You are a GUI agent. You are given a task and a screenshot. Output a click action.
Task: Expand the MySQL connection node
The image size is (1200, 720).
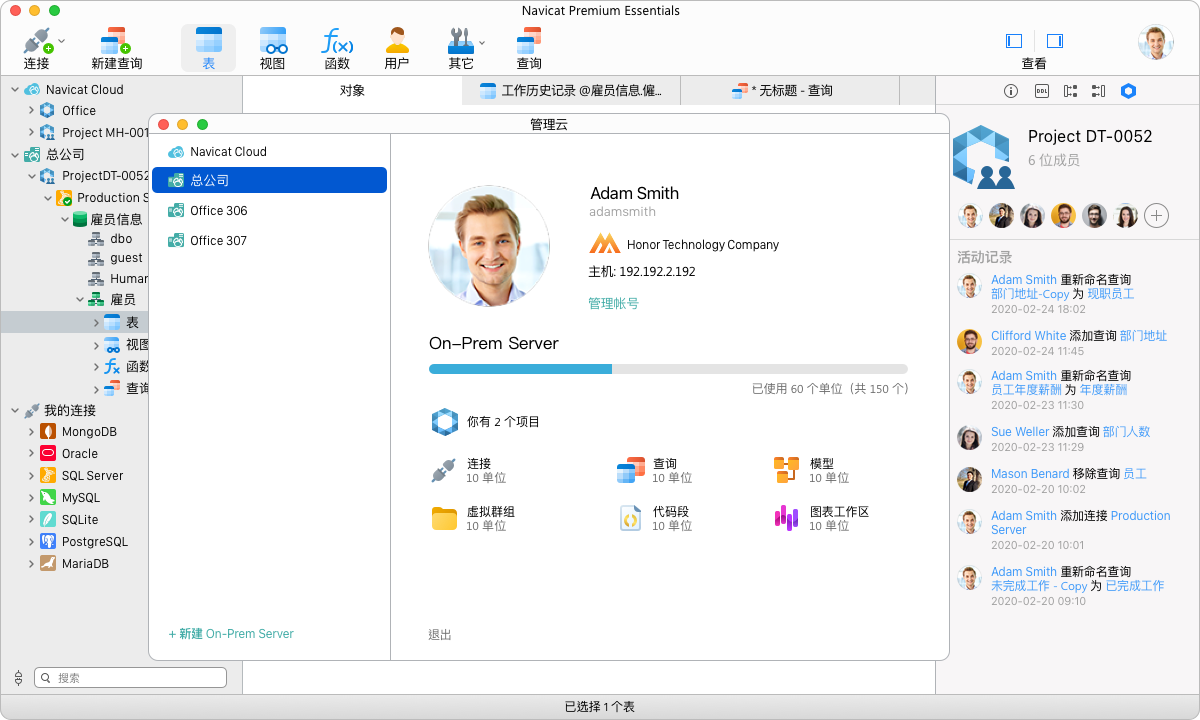tap(31, 498)
